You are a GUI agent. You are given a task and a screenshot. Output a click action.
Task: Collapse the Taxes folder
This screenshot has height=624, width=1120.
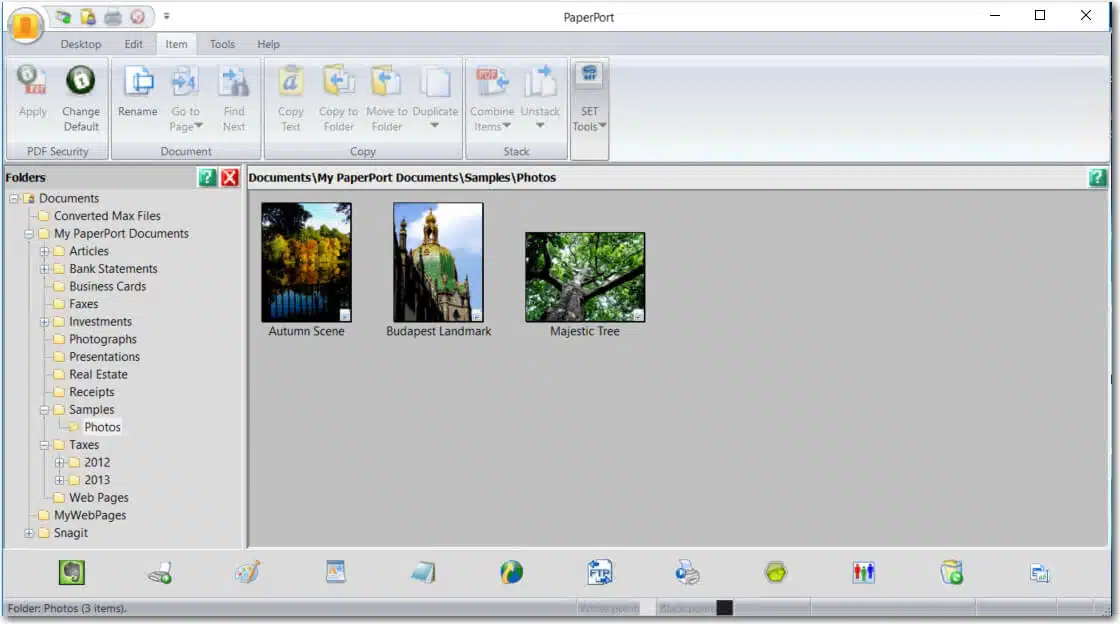(44, 445)
